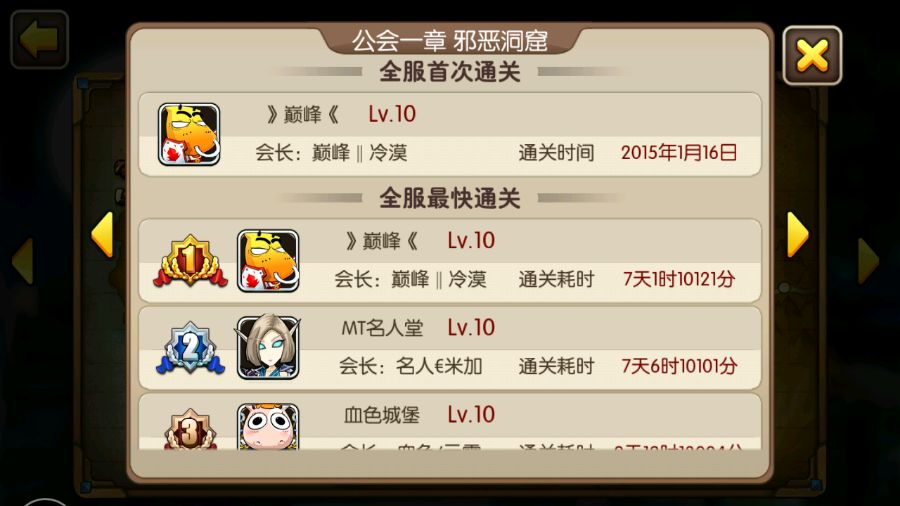Select the 血色城堡 guild name

point(382,415)
